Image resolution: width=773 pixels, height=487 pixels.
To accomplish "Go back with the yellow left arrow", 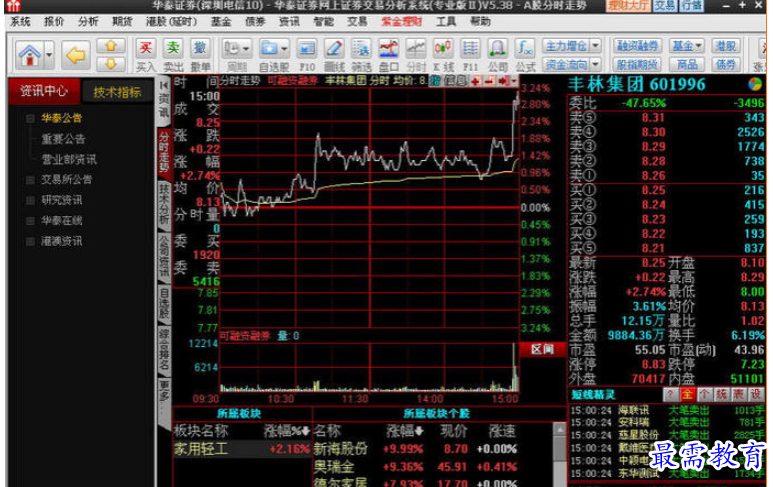I will (75, 55).
